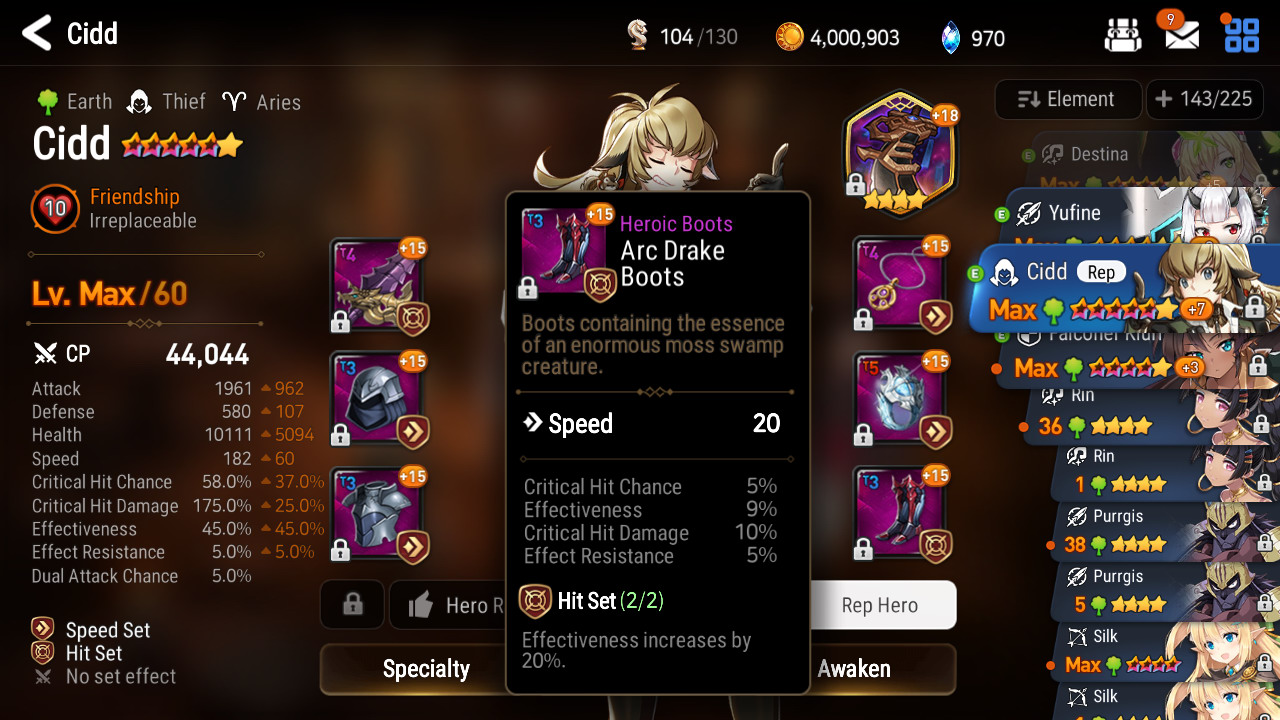
Task: Select the equipped helmet slot
Action: (x=379, y=401)
